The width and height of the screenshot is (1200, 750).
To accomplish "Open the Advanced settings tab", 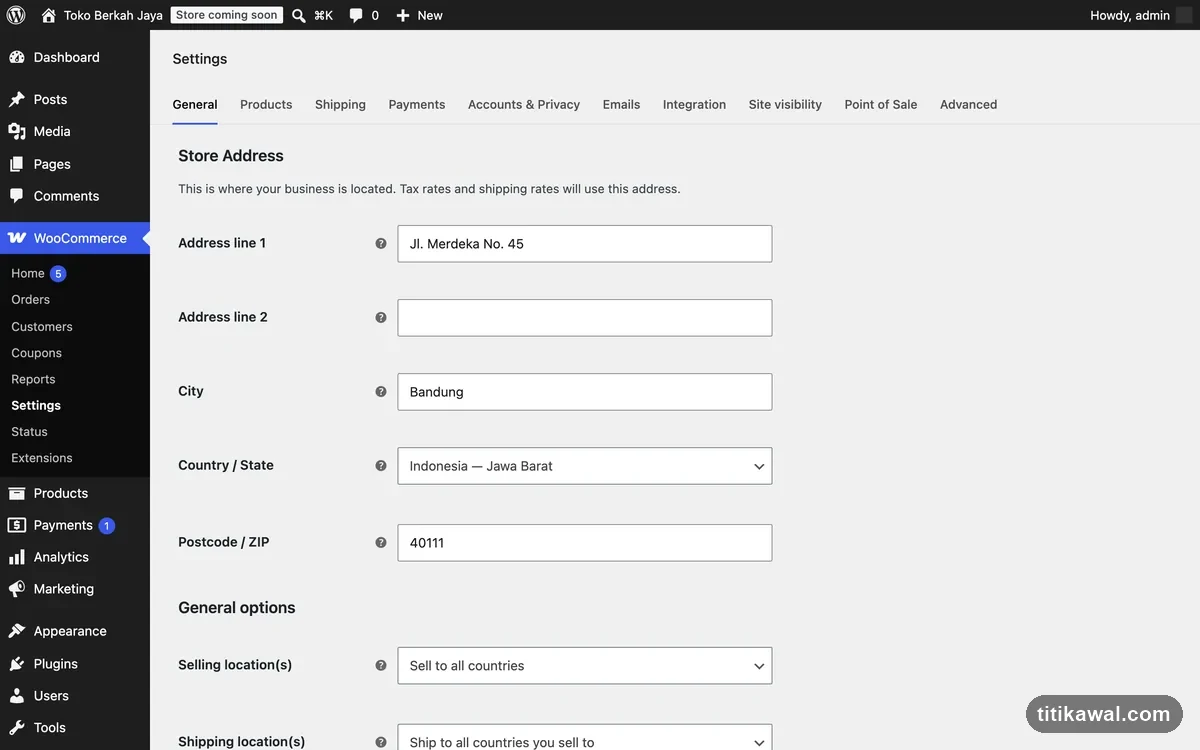I will click(x=968, y=104).
